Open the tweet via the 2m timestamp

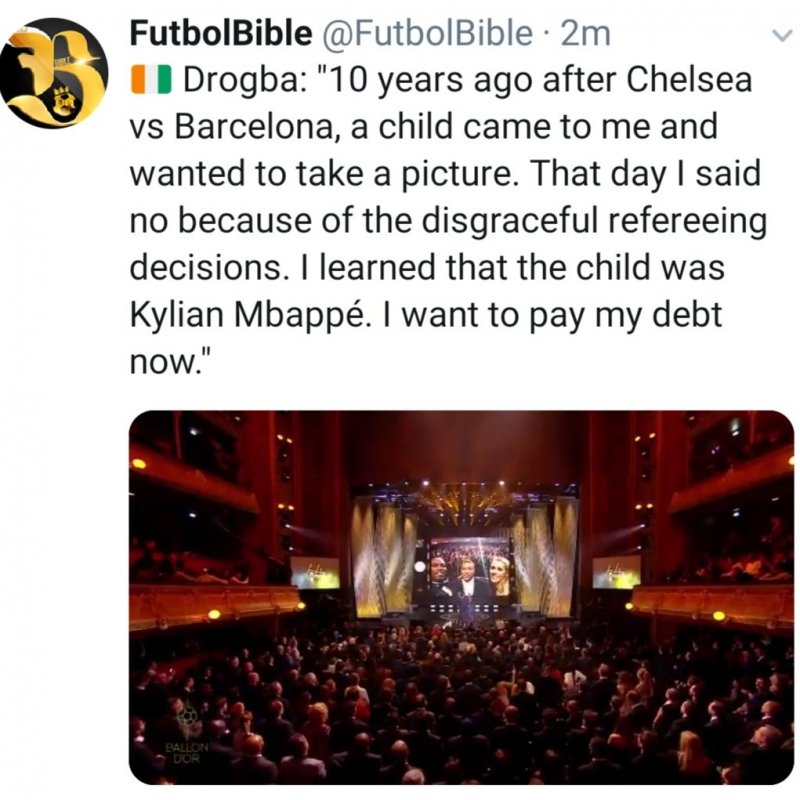click(x=585, y=34)
